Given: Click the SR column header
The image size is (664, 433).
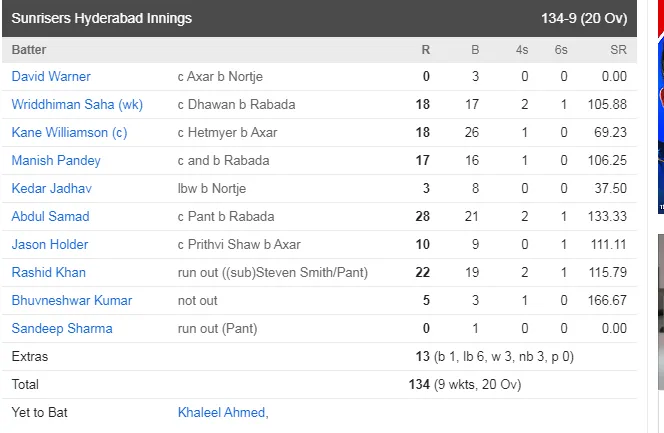Looking at the screenshot, I should coord(618,50).
